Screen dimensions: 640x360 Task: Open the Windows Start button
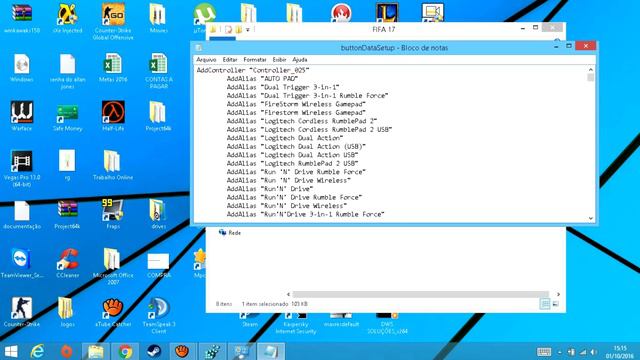[x=11, y=351]
